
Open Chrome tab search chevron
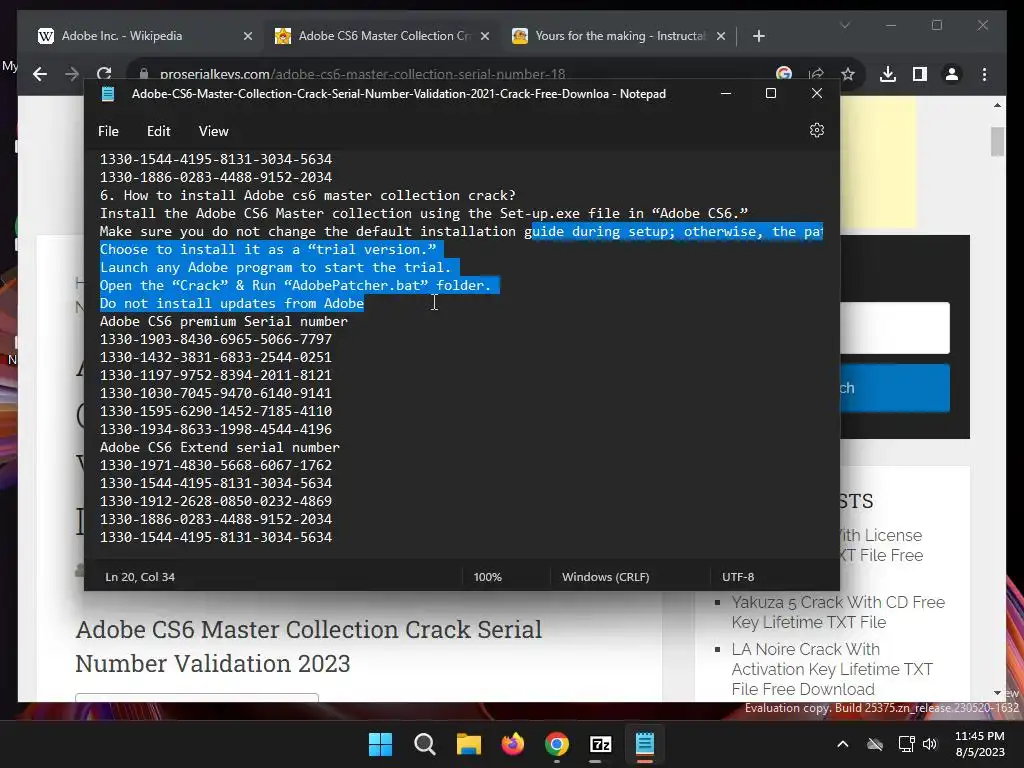click(x=845, y=25)
